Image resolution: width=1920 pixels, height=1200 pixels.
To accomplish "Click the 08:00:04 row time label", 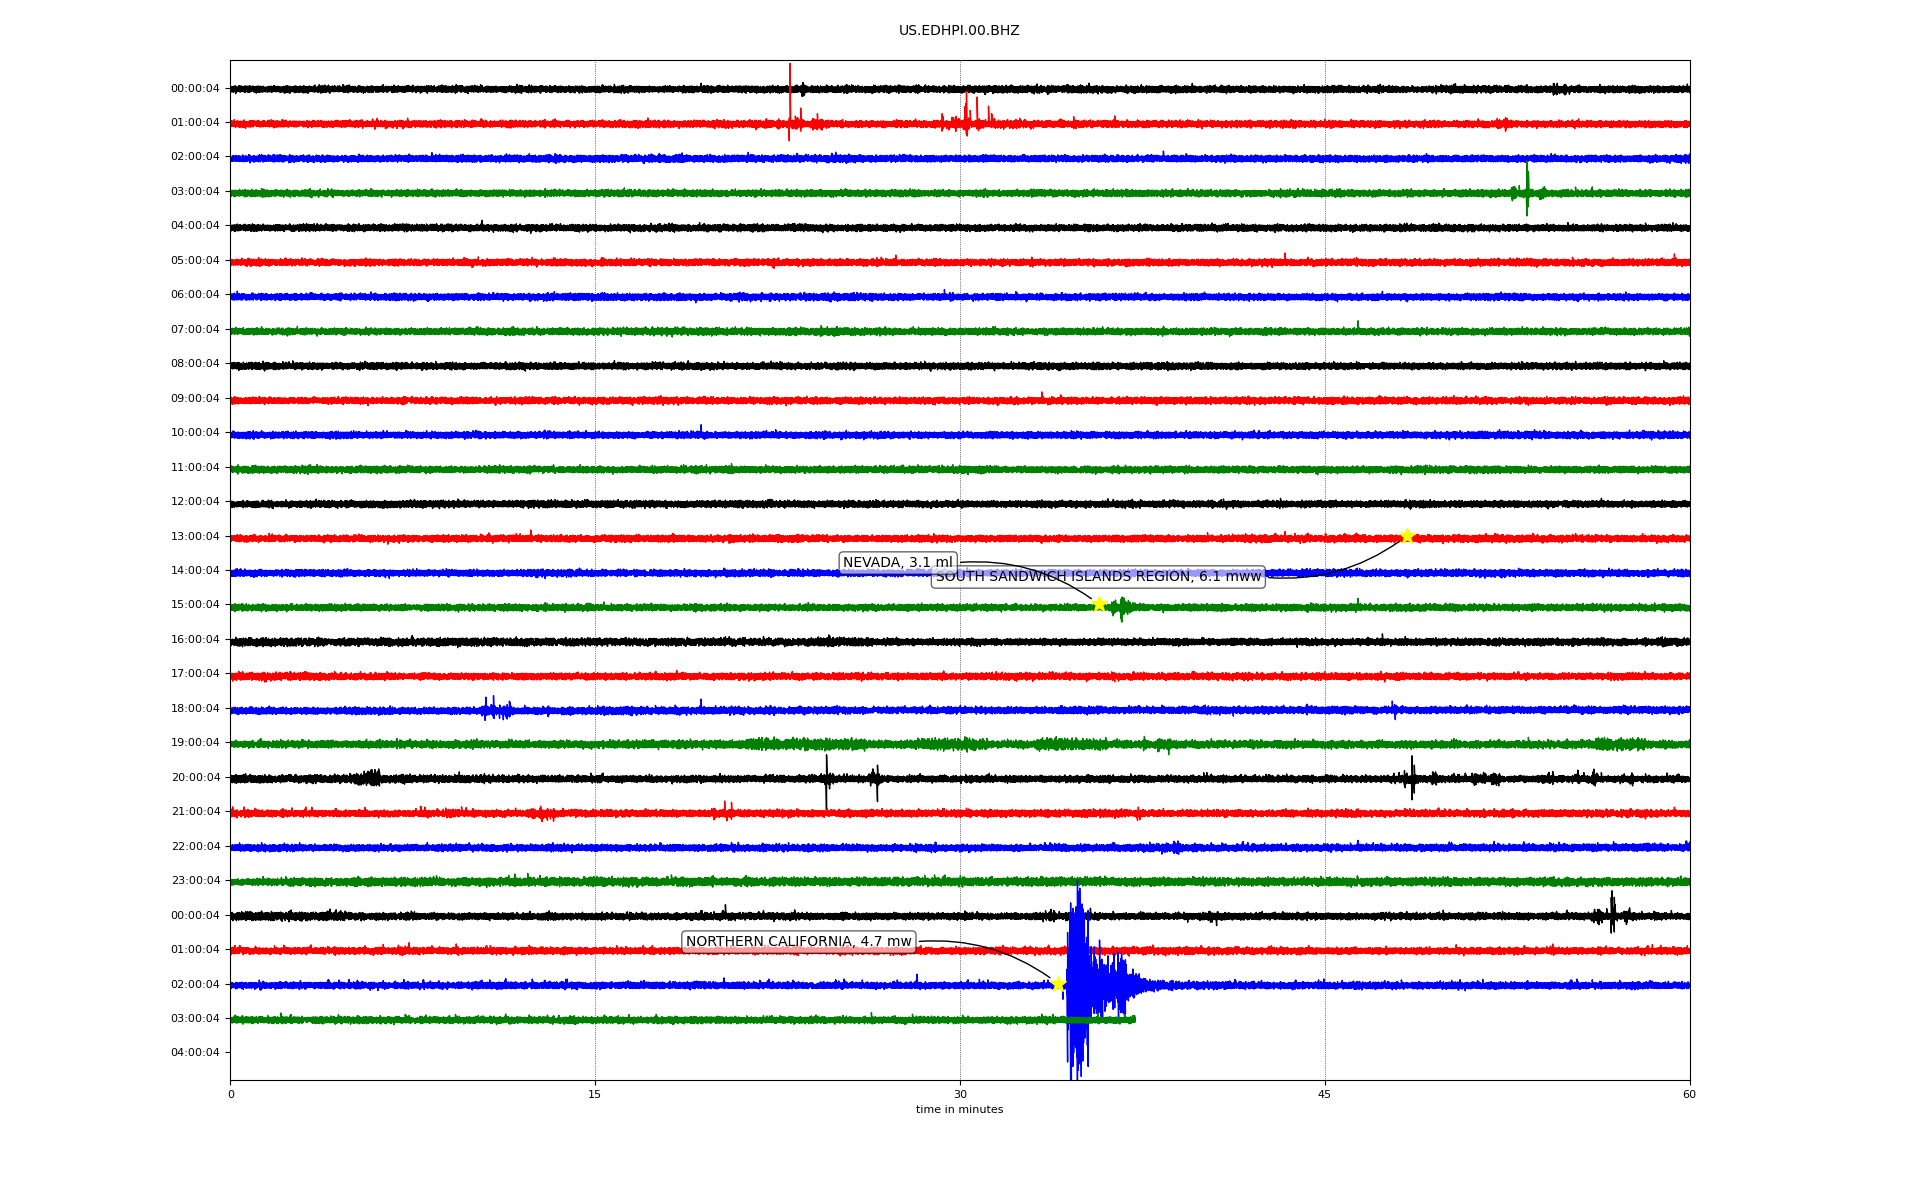I will point(195,364).
